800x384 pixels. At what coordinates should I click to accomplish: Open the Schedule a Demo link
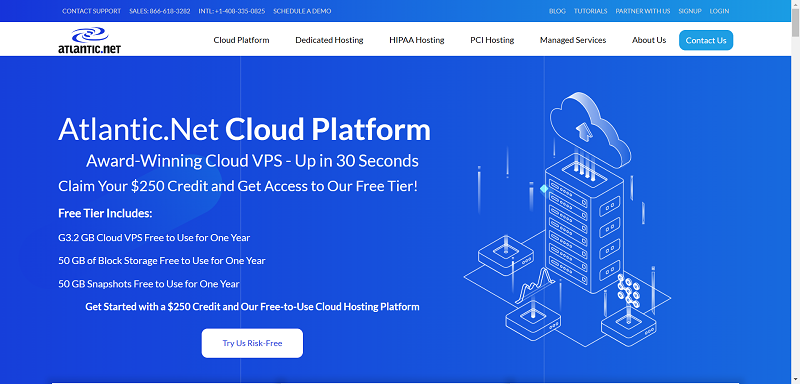[x=302, y=11]
